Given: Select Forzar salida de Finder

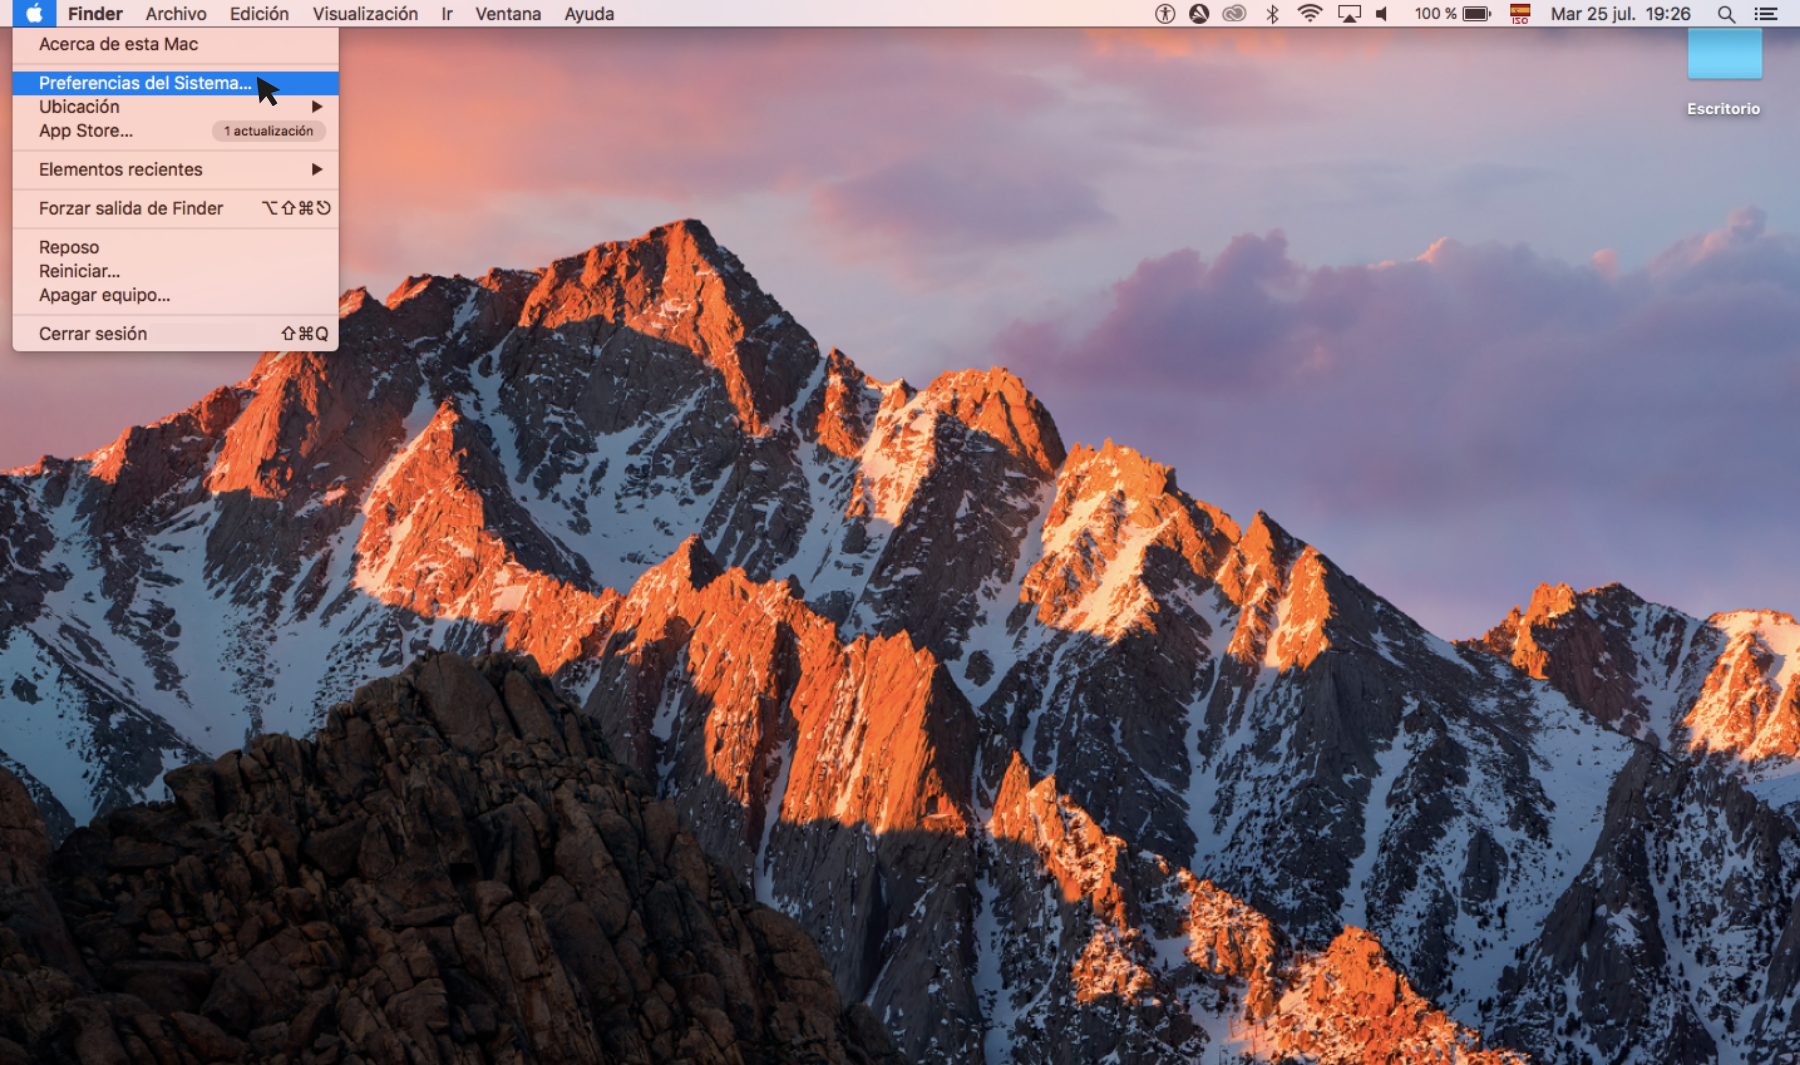Looking at the screenshot, I should point(131,208).
